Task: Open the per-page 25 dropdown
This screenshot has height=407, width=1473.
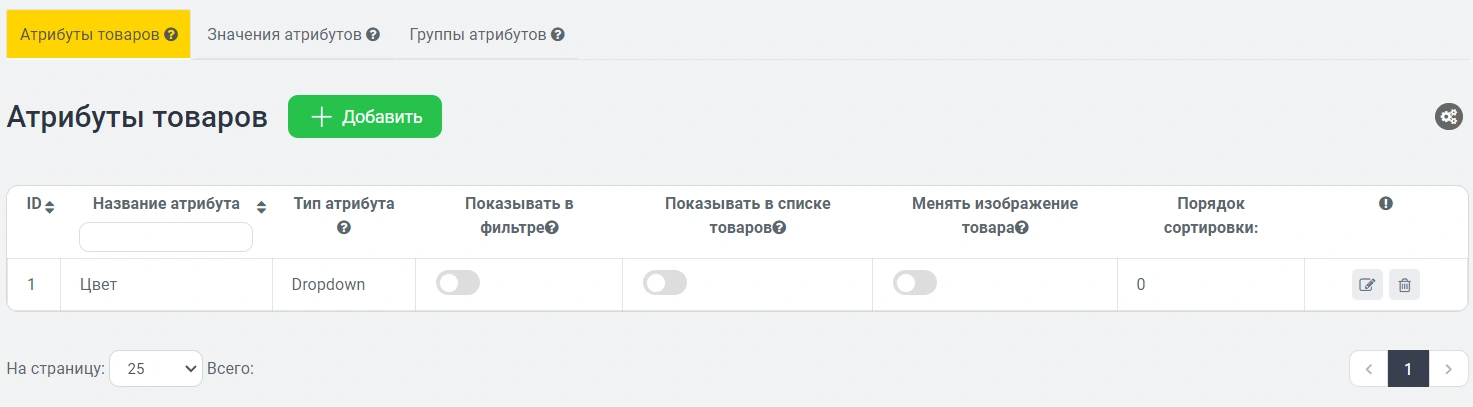Action: tap(156, 369)
